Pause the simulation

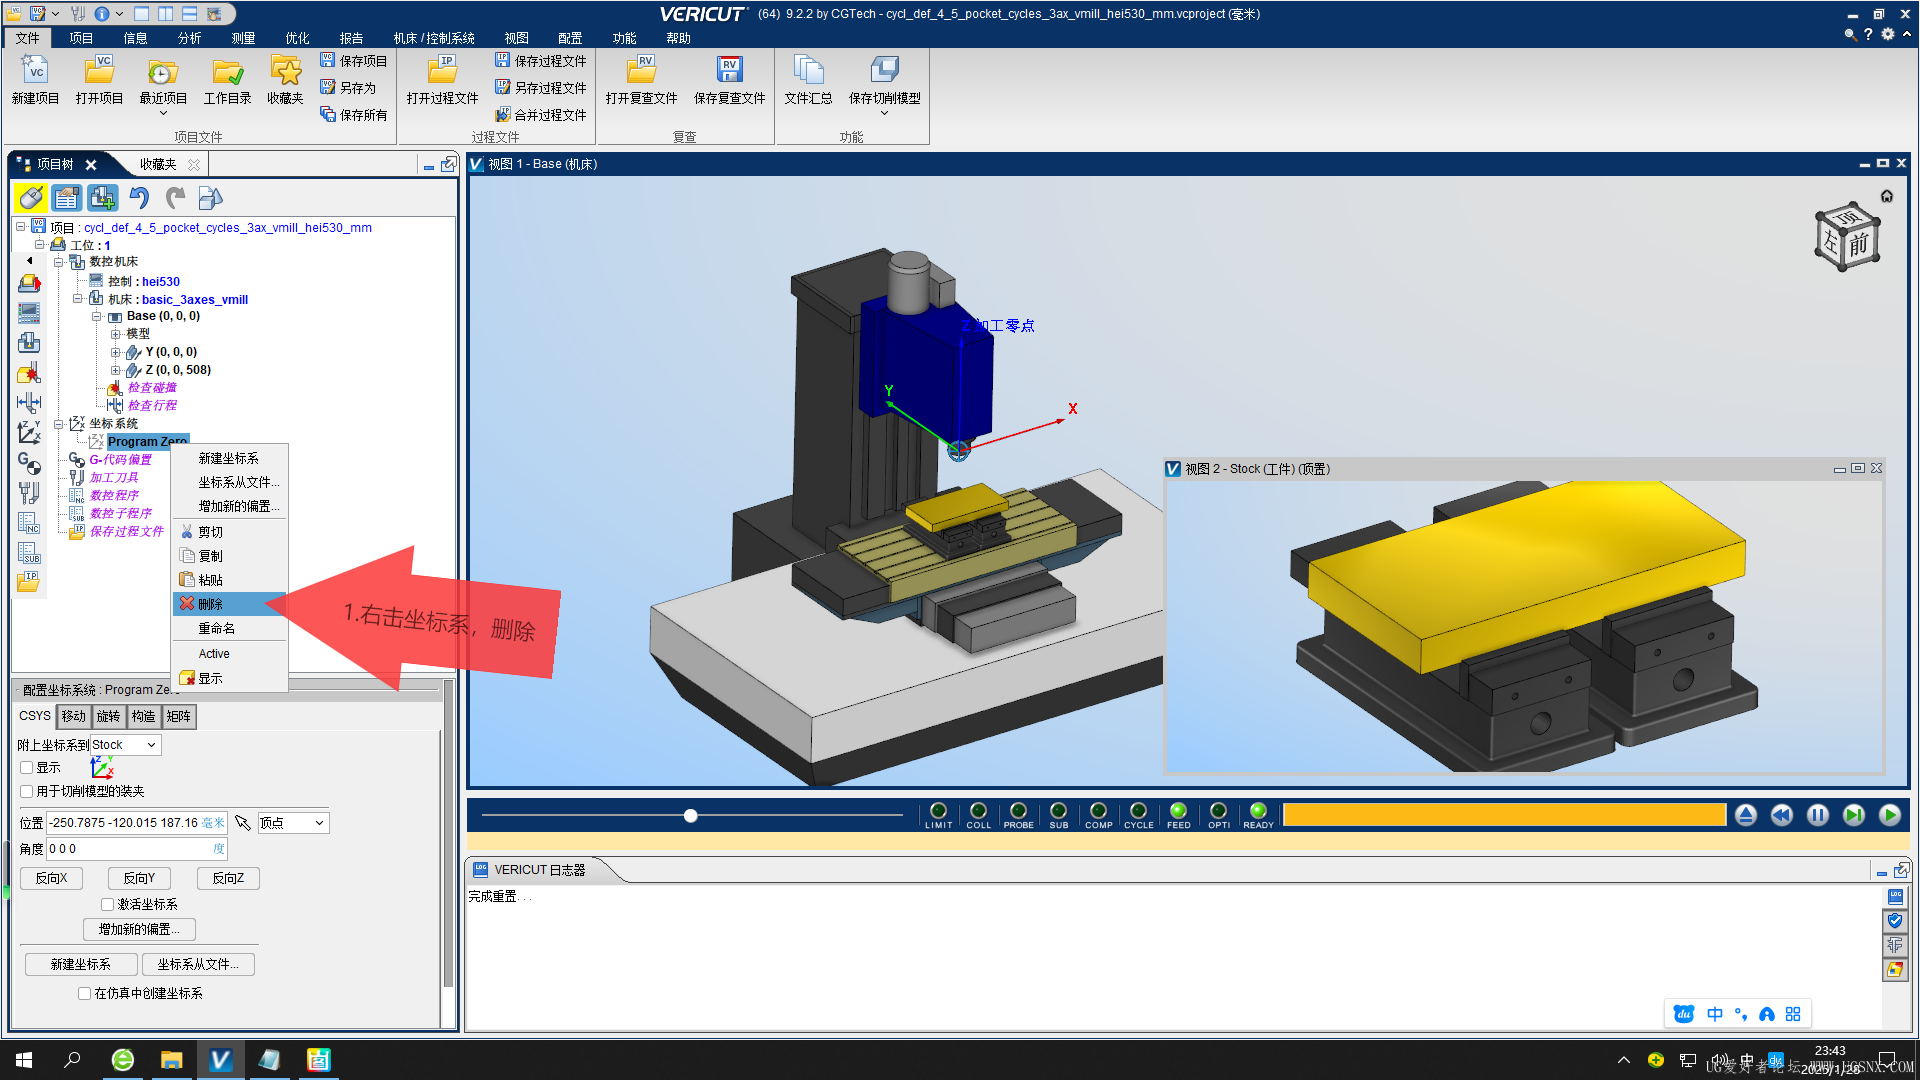coord(1818,815)
